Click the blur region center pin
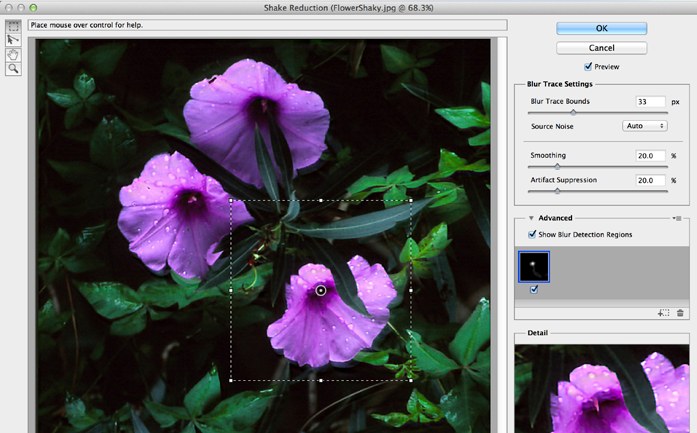 [320, 291]
